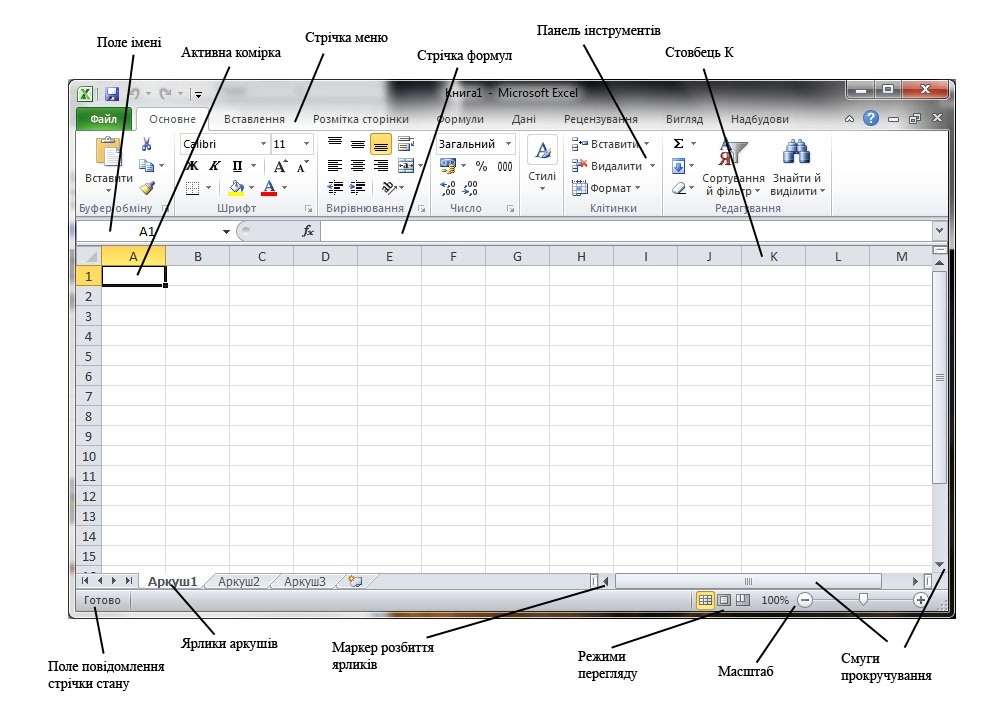The height and width of the screenshot is (719, 988).
Task: Click the red font color A
Action: pyautogui.click(x=269, y=188)
